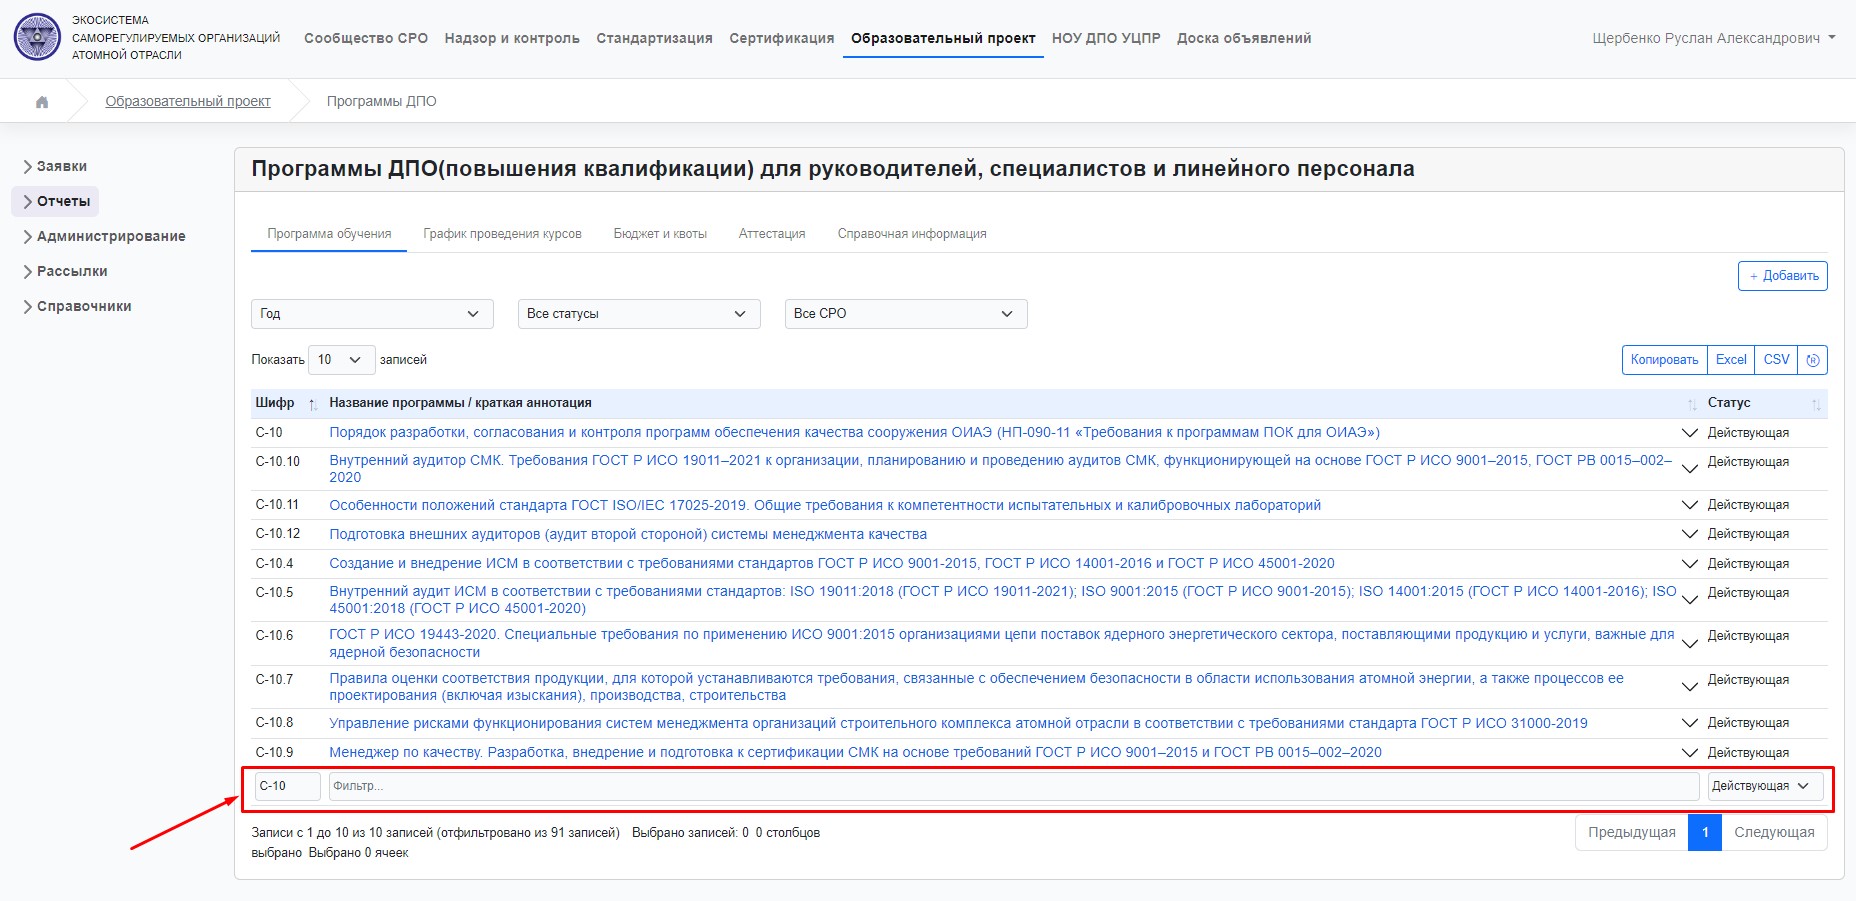Open program Правила оценки соответствия продукции
This screenshot has height=901, width=1856.
(x=976, y=687)
